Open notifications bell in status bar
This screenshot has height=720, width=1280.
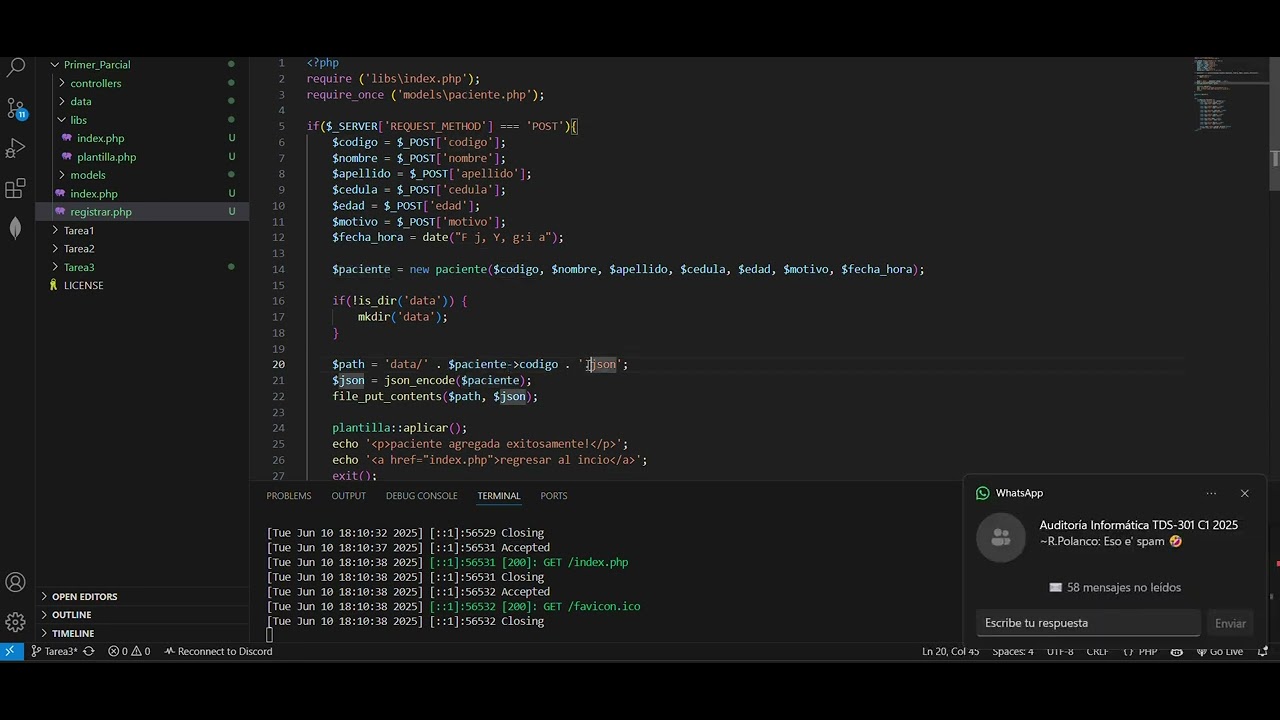pos(1260,651)
